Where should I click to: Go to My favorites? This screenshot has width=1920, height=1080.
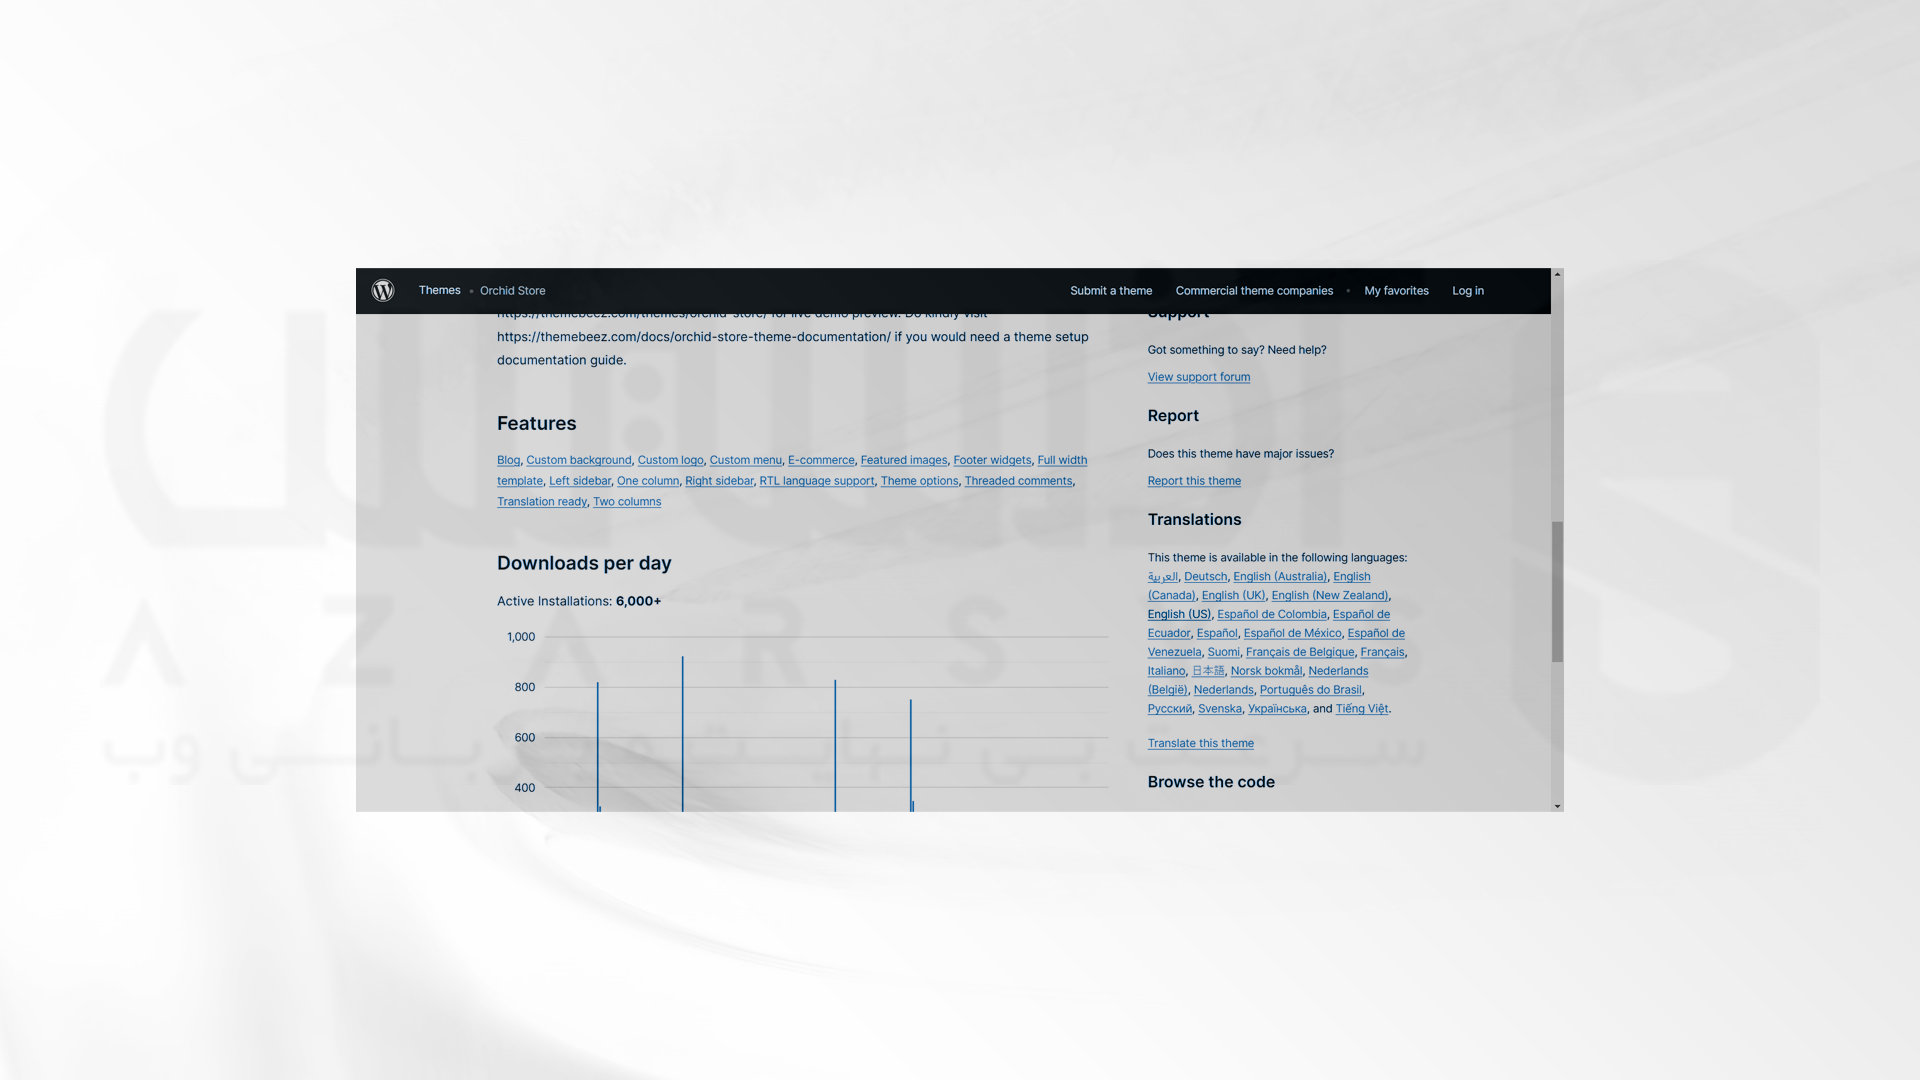click(1396, 291)
